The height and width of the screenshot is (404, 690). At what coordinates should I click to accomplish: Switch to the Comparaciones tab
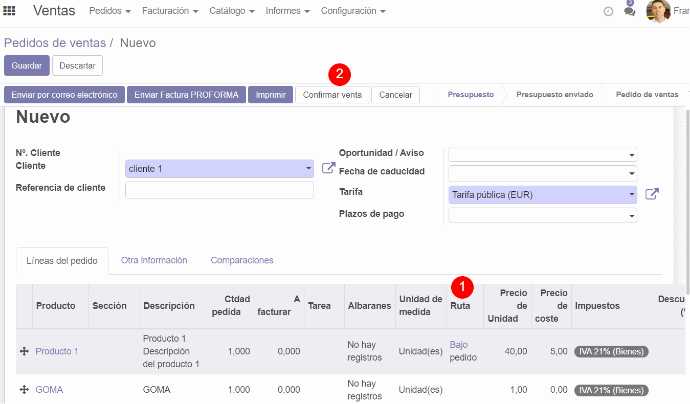pos(241,260)
